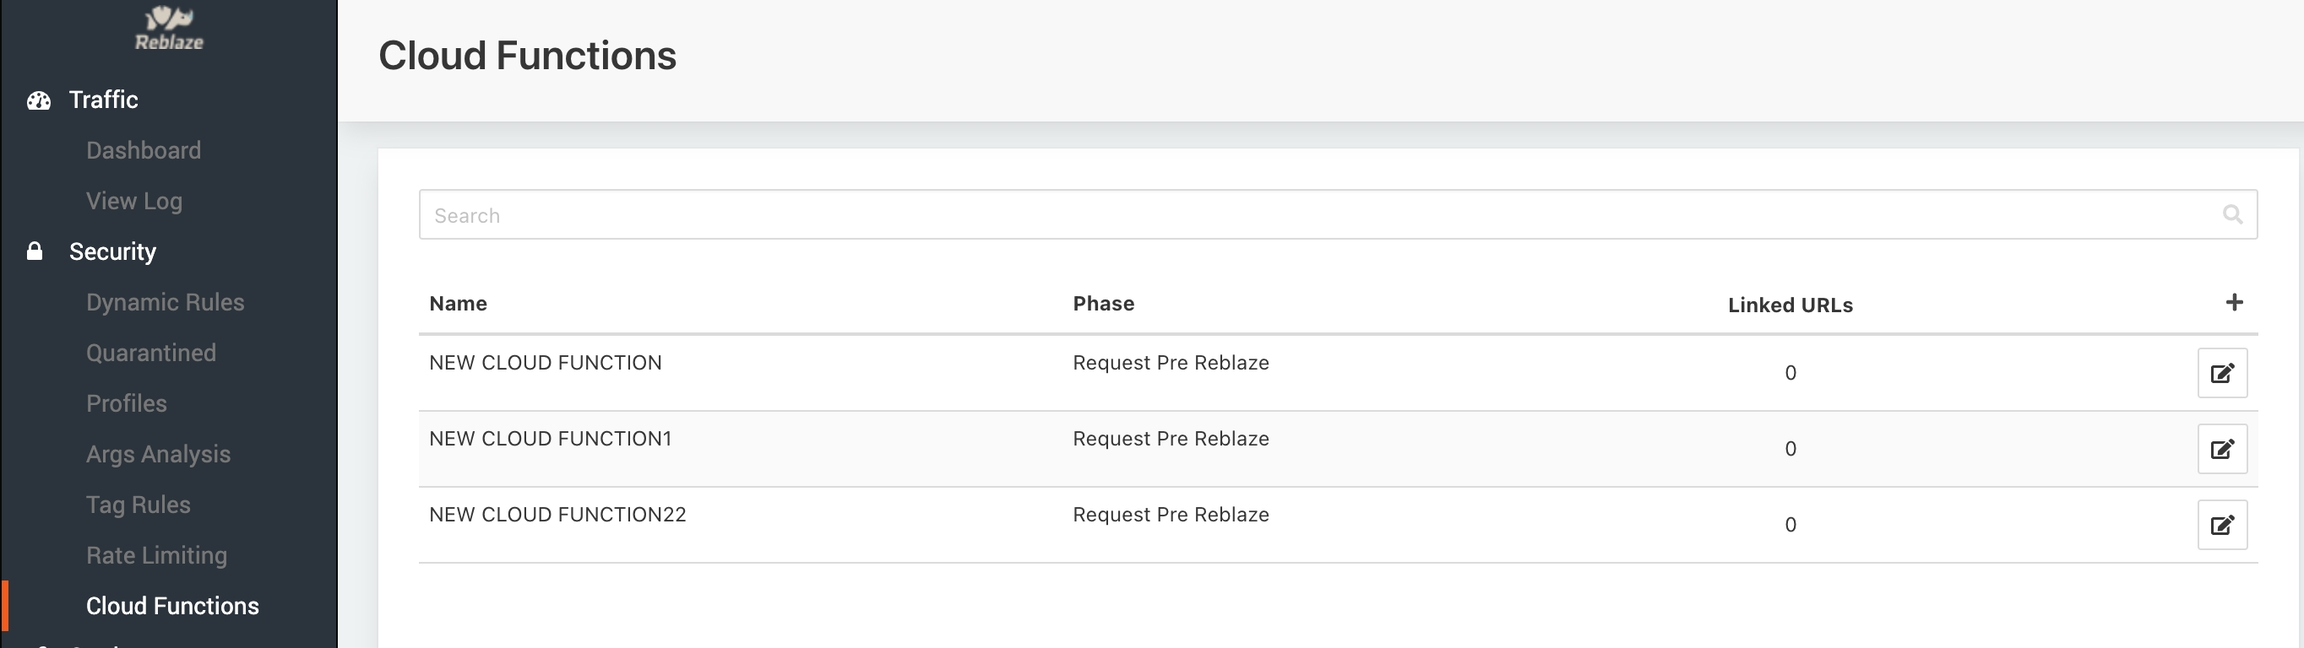Go to Dynamic Rules
The image size is (2304, 648).
(165, 302)
